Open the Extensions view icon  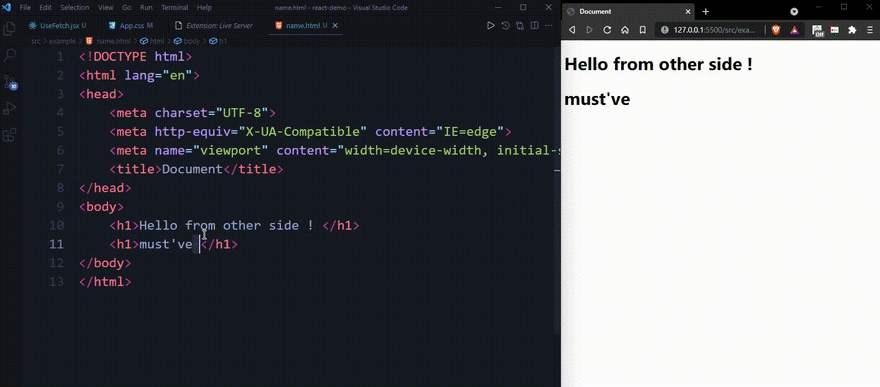[x=10, y=135]
